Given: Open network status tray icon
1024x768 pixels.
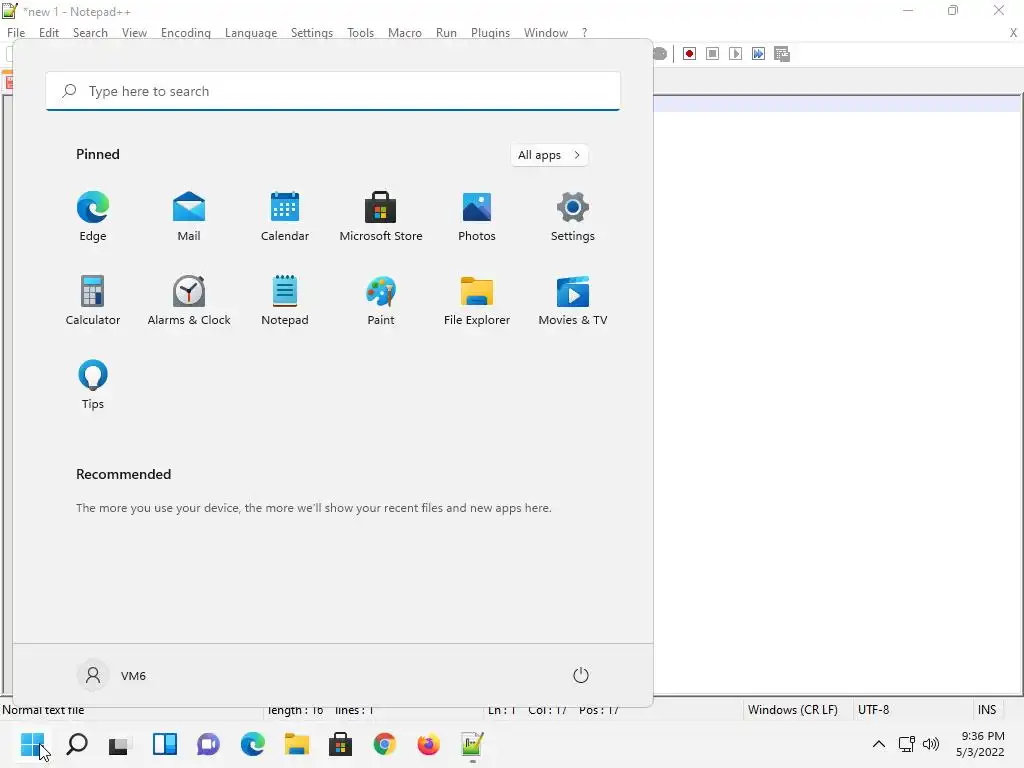Looking at the screenshot, I should click(x=906, y=744).
